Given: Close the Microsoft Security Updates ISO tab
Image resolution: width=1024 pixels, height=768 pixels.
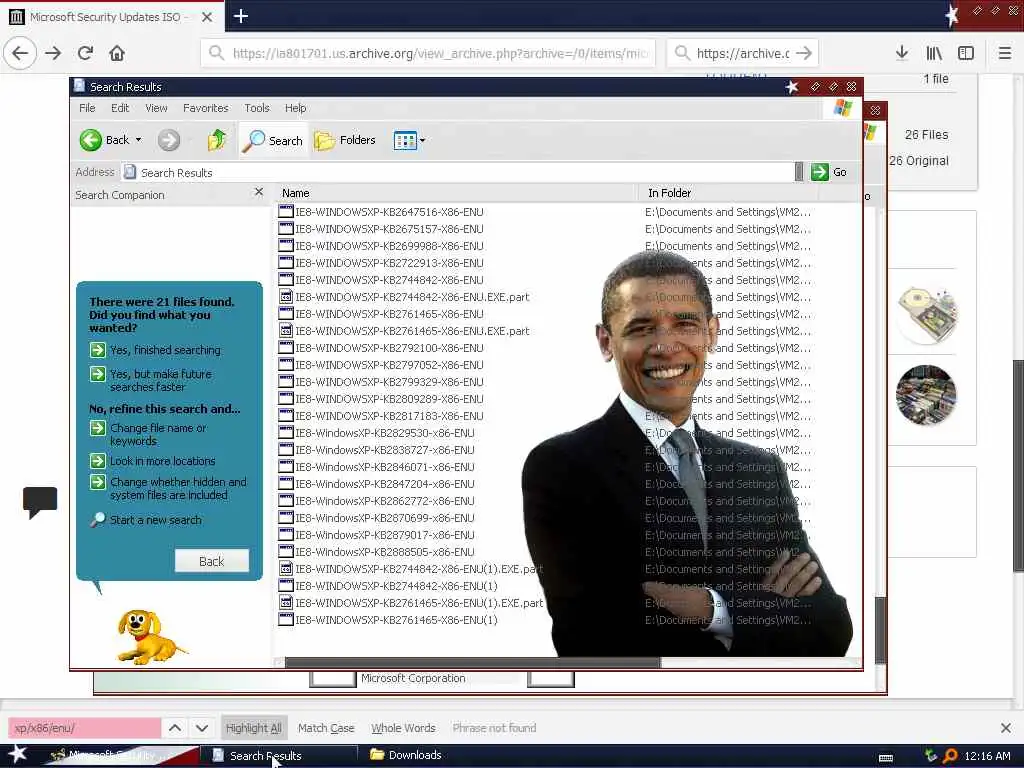Looking at the screenshot, I should tap(207, 17).
